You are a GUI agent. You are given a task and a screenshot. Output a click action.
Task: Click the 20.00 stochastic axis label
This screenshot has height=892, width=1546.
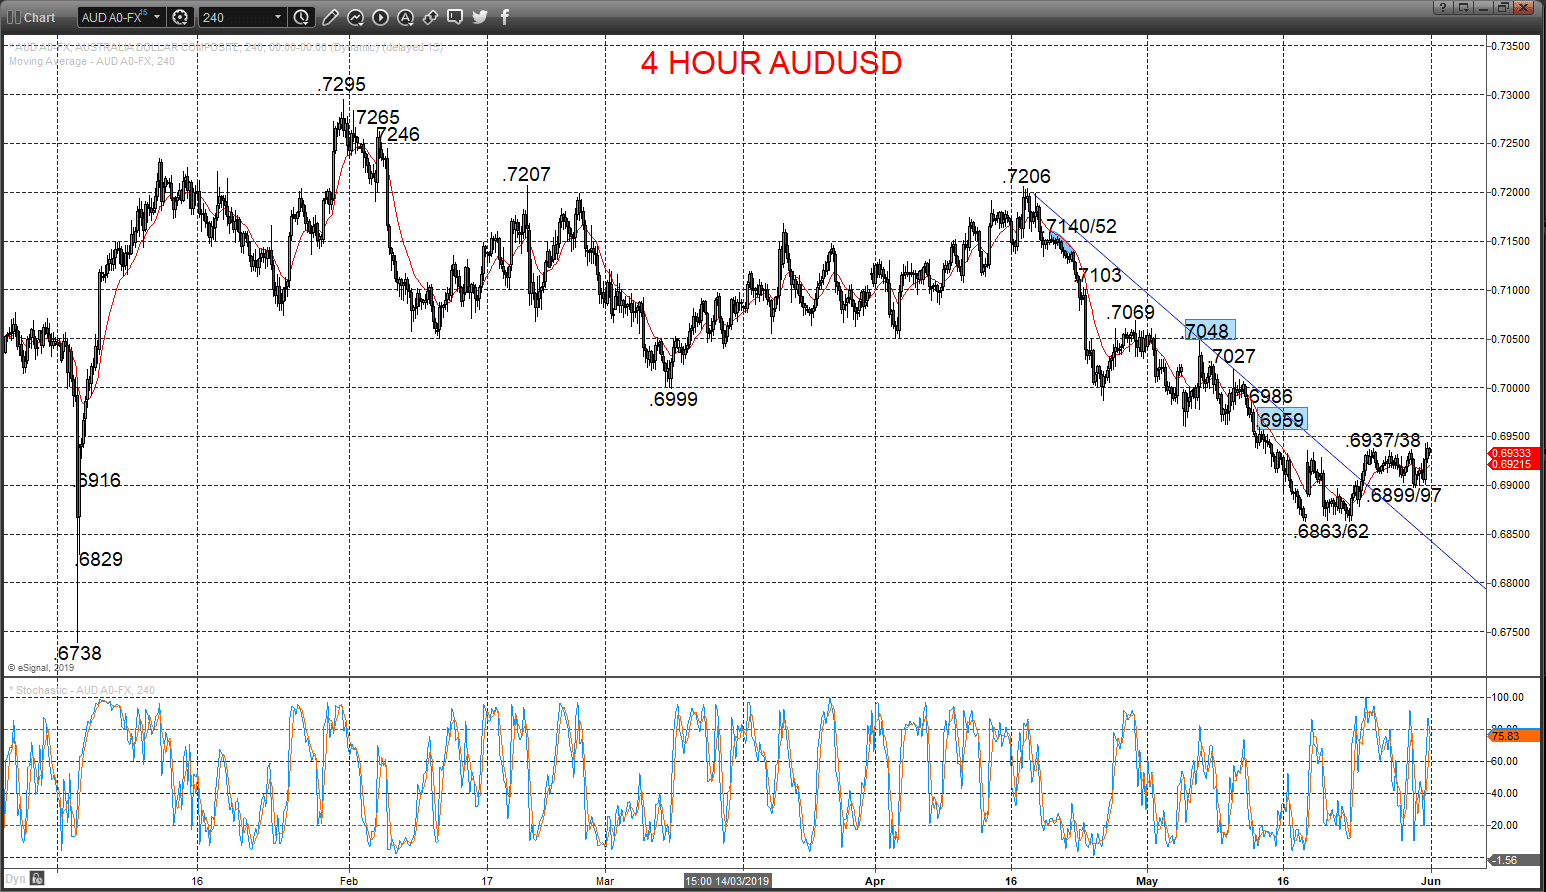pyautogui.click(x=1505, y=825)
